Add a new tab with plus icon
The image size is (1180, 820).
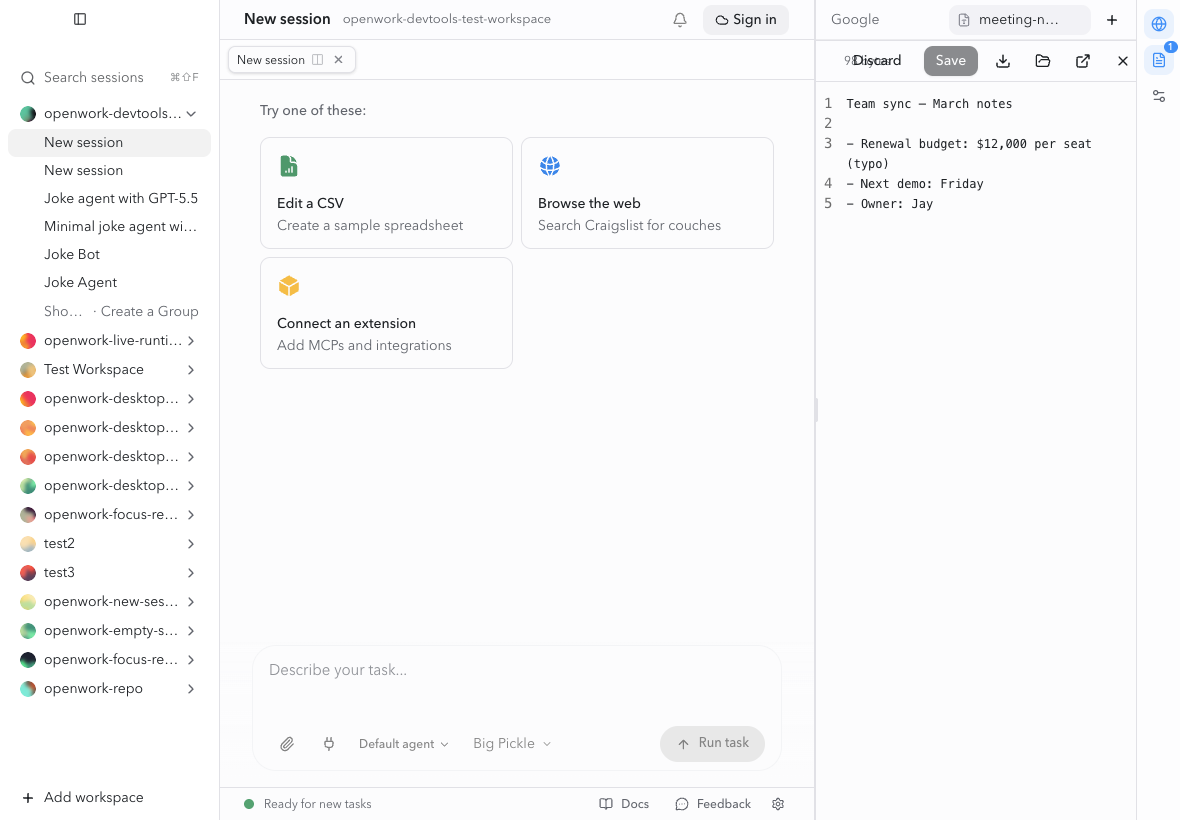pyautogui.click(x=1112, y=20)
